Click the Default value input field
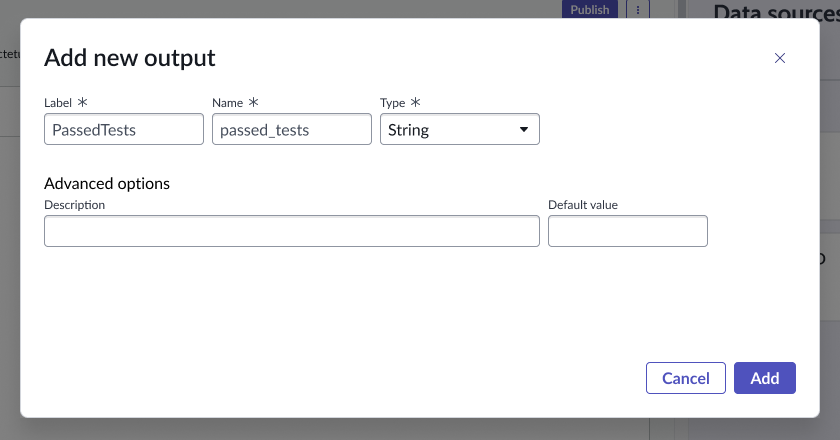This screenshot has height=440, width=840. click(627, 231)
